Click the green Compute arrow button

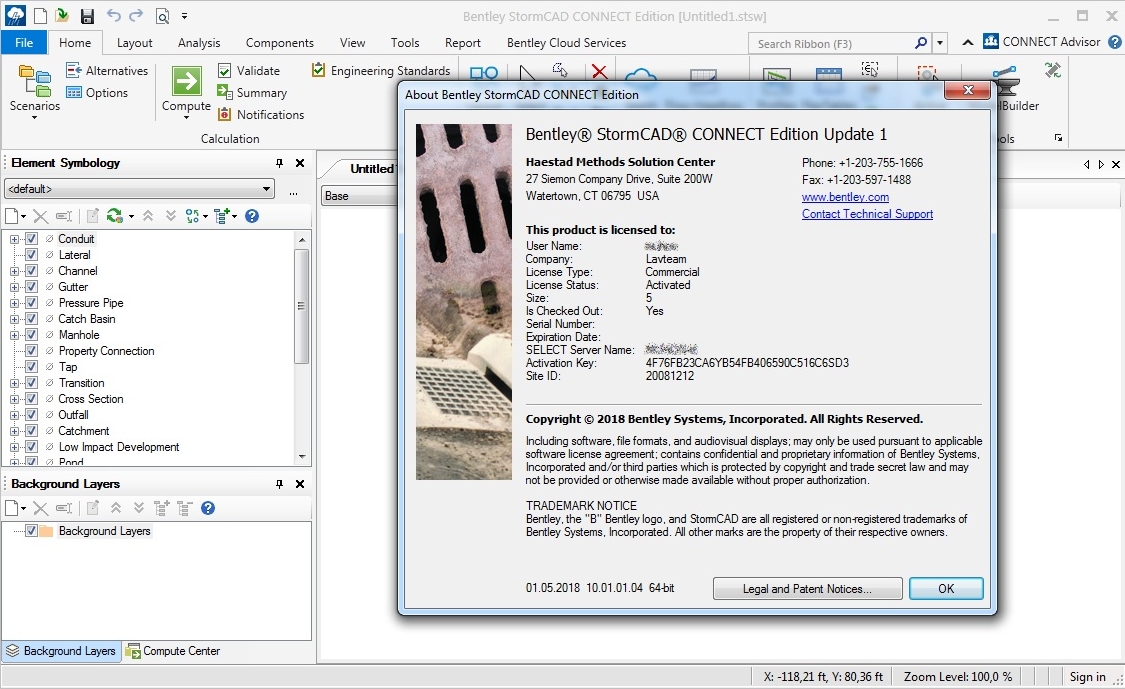[x=187, y=81]
